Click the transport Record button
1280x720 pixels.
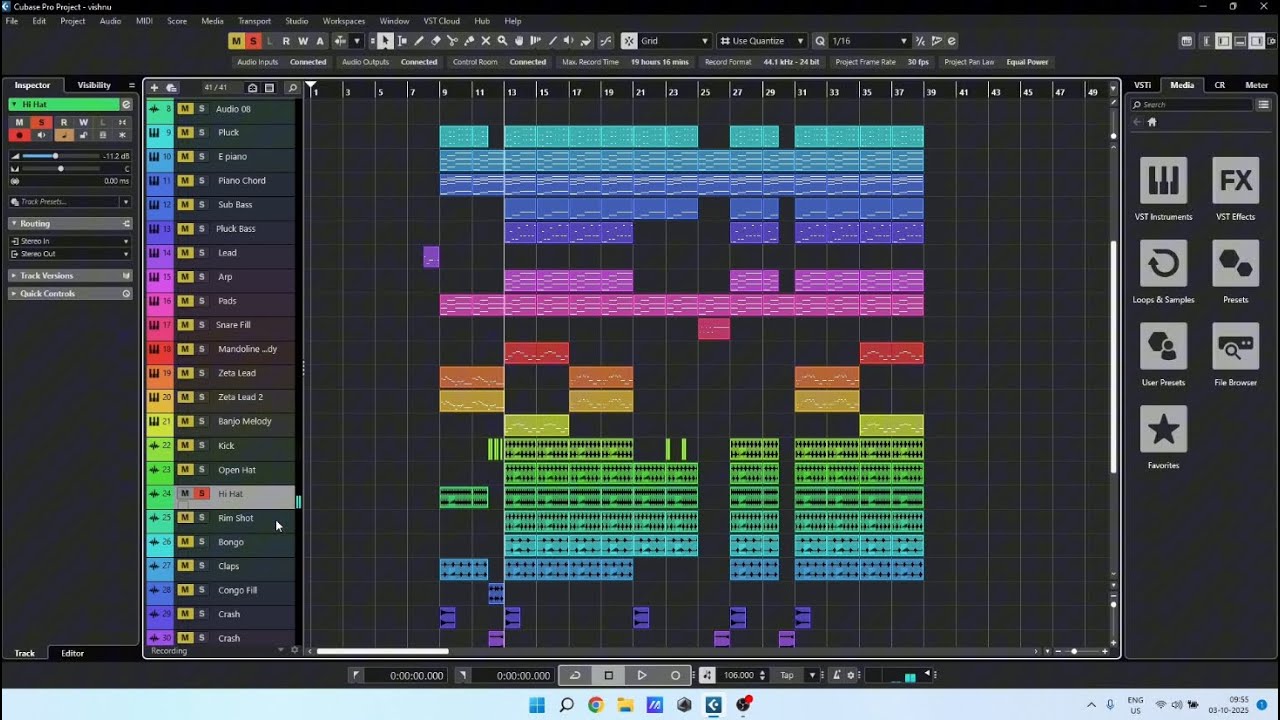(675, 675)
